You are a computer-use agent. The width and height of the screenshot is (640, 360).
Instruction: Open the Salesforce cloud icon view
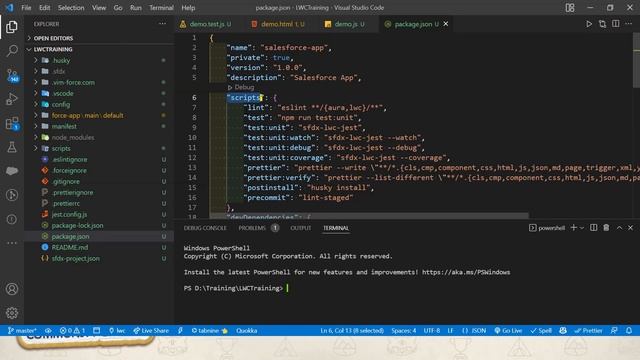[12, 171]
